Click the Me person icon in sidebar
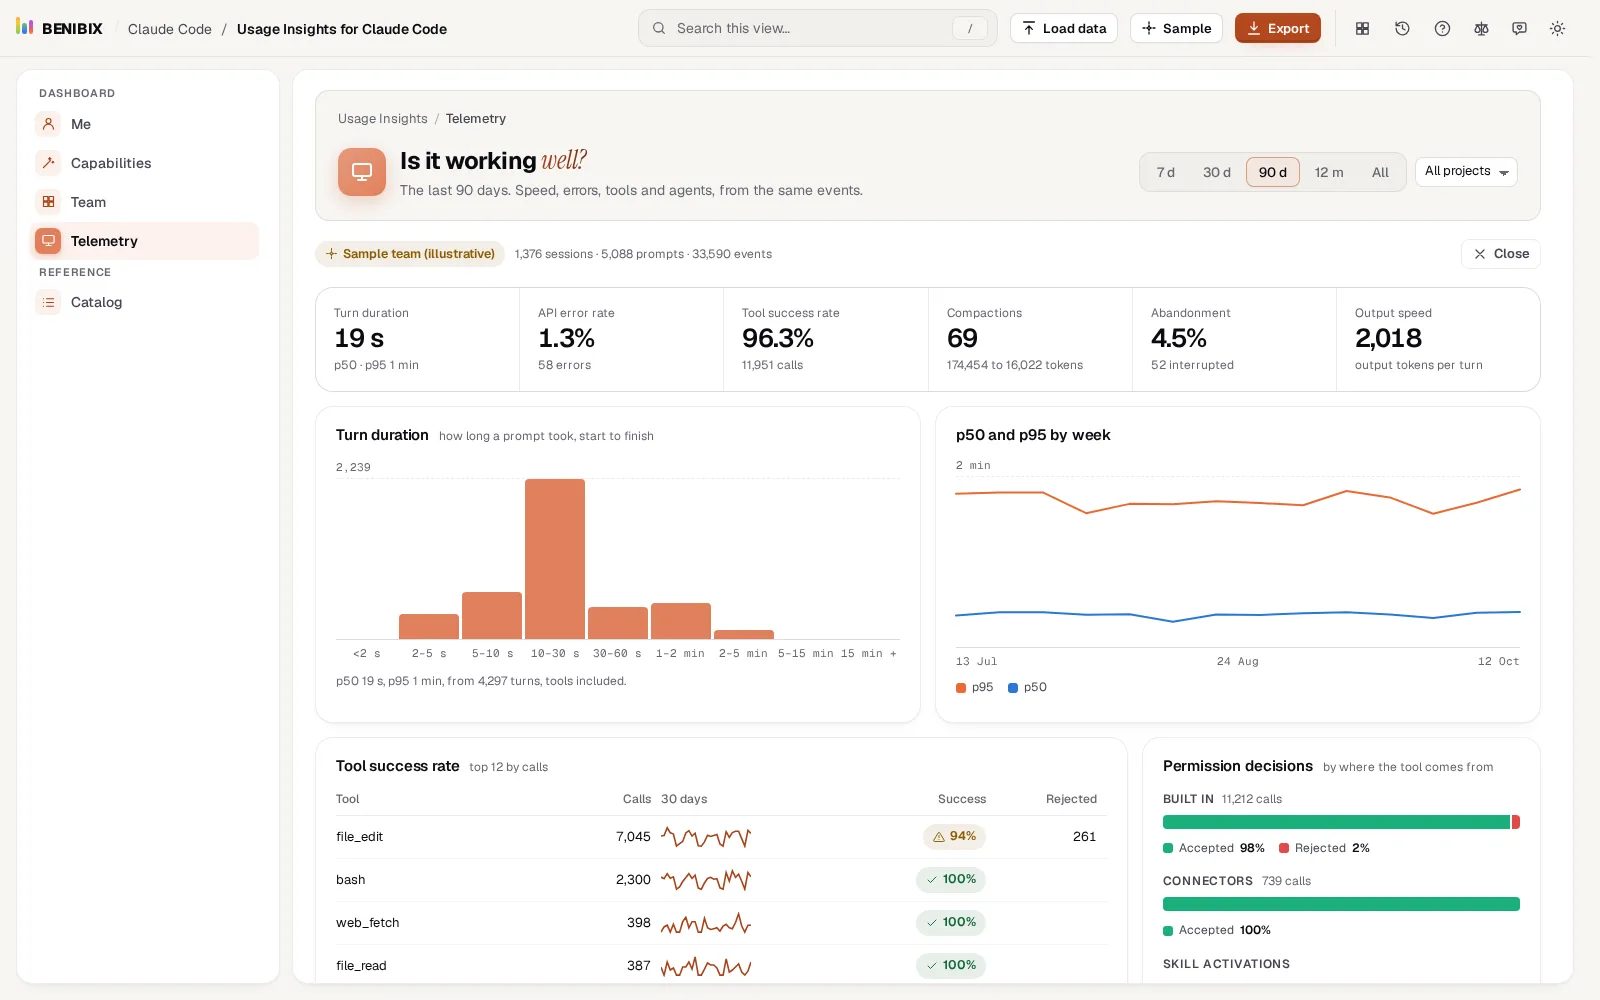 pyautogui.click(x=48, y=124)
